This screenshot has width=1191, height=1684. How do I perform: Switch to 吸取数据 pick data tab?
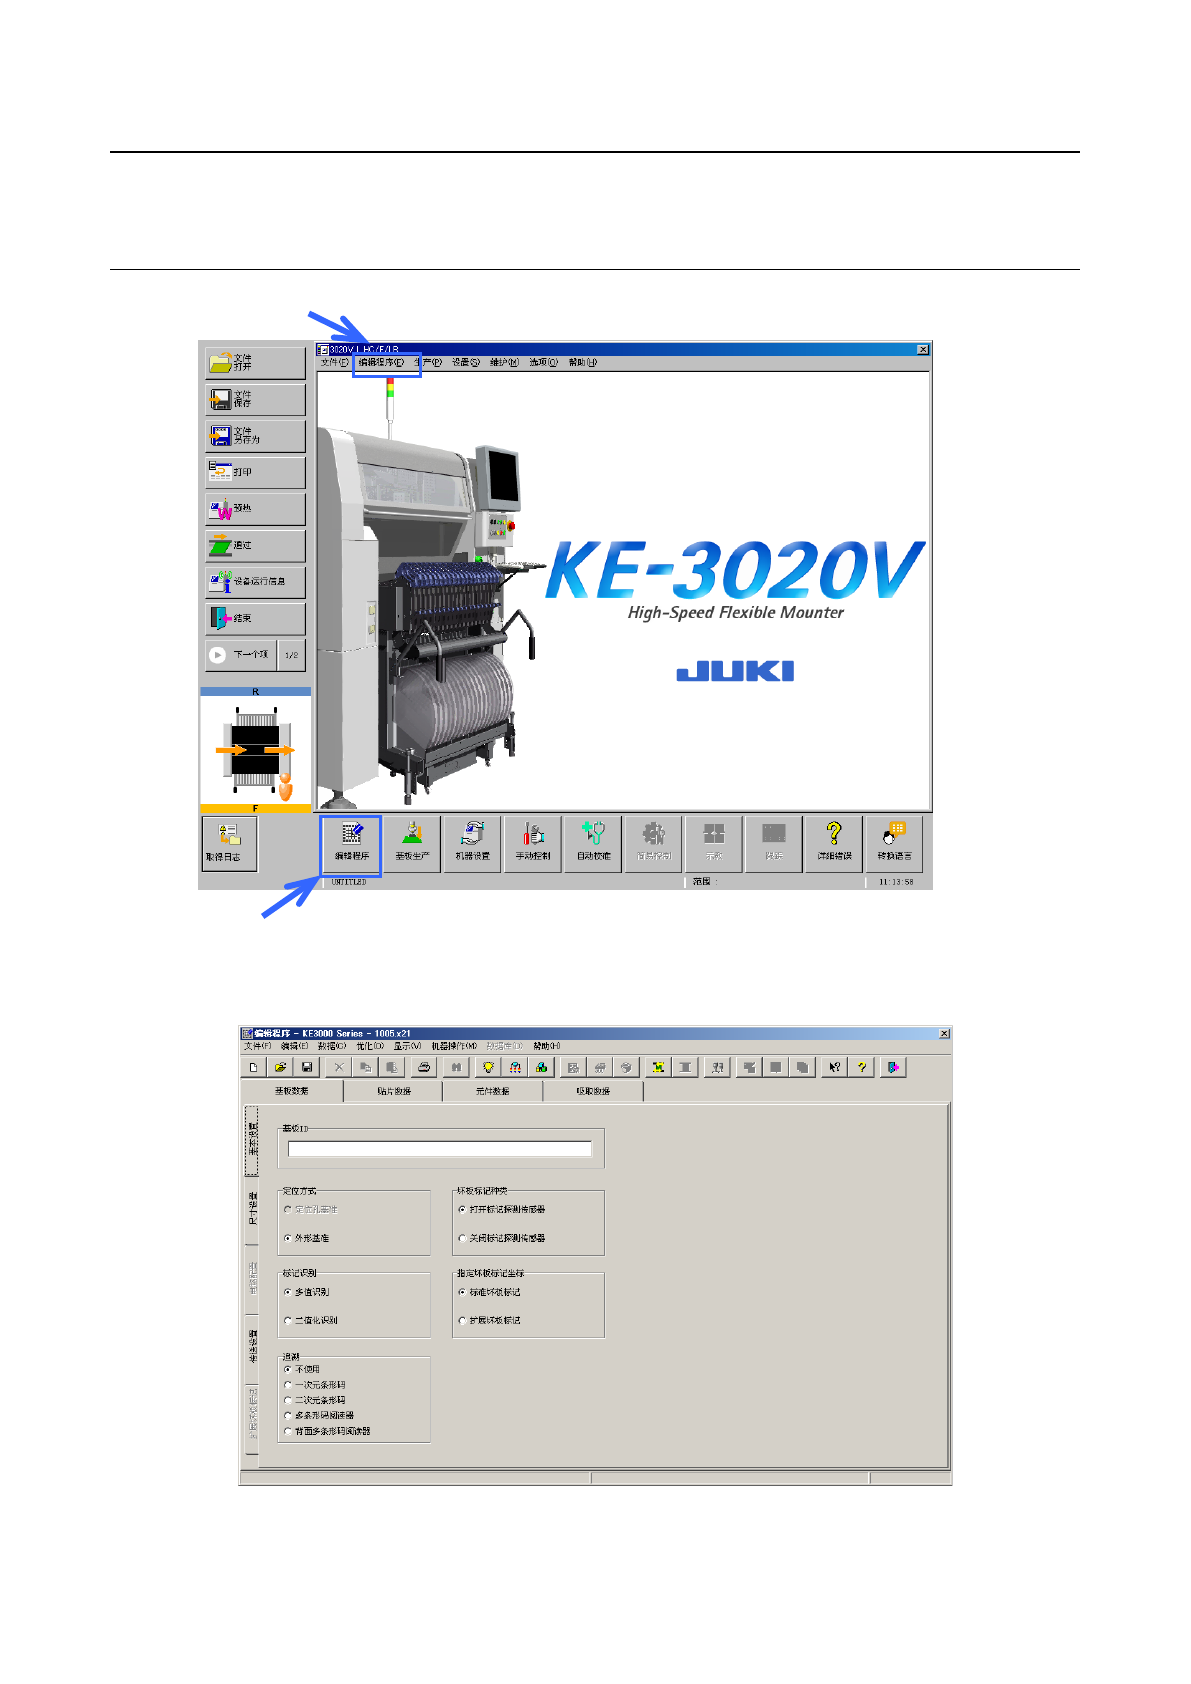click(x=593, y=1091)
